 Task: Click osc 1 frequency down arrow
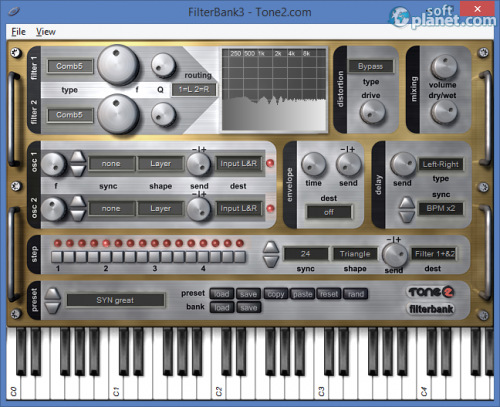(78, 171)
